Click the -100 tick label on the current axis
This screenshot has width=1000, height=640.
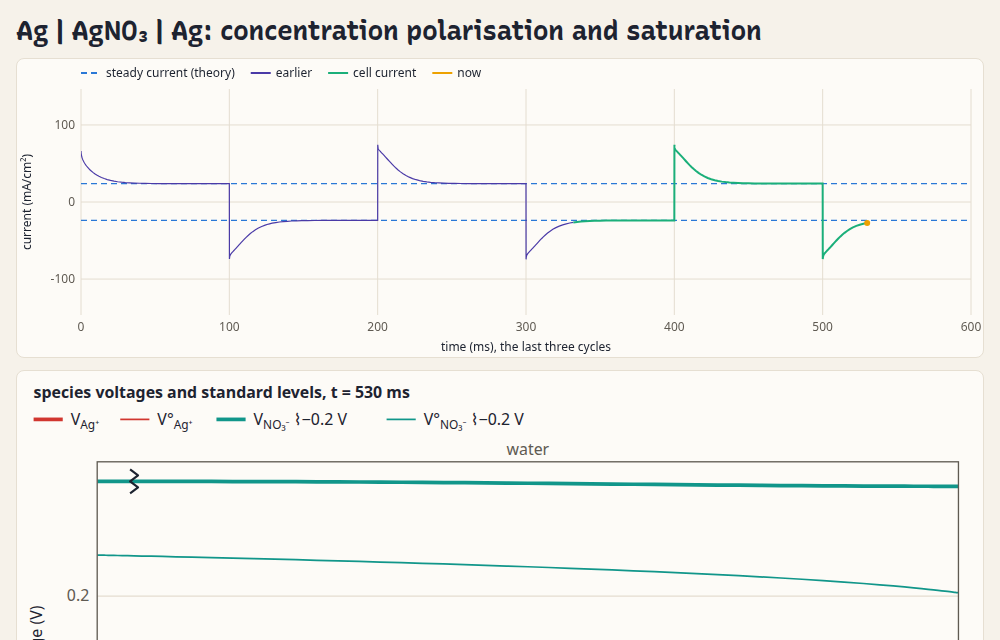[62, 279]
